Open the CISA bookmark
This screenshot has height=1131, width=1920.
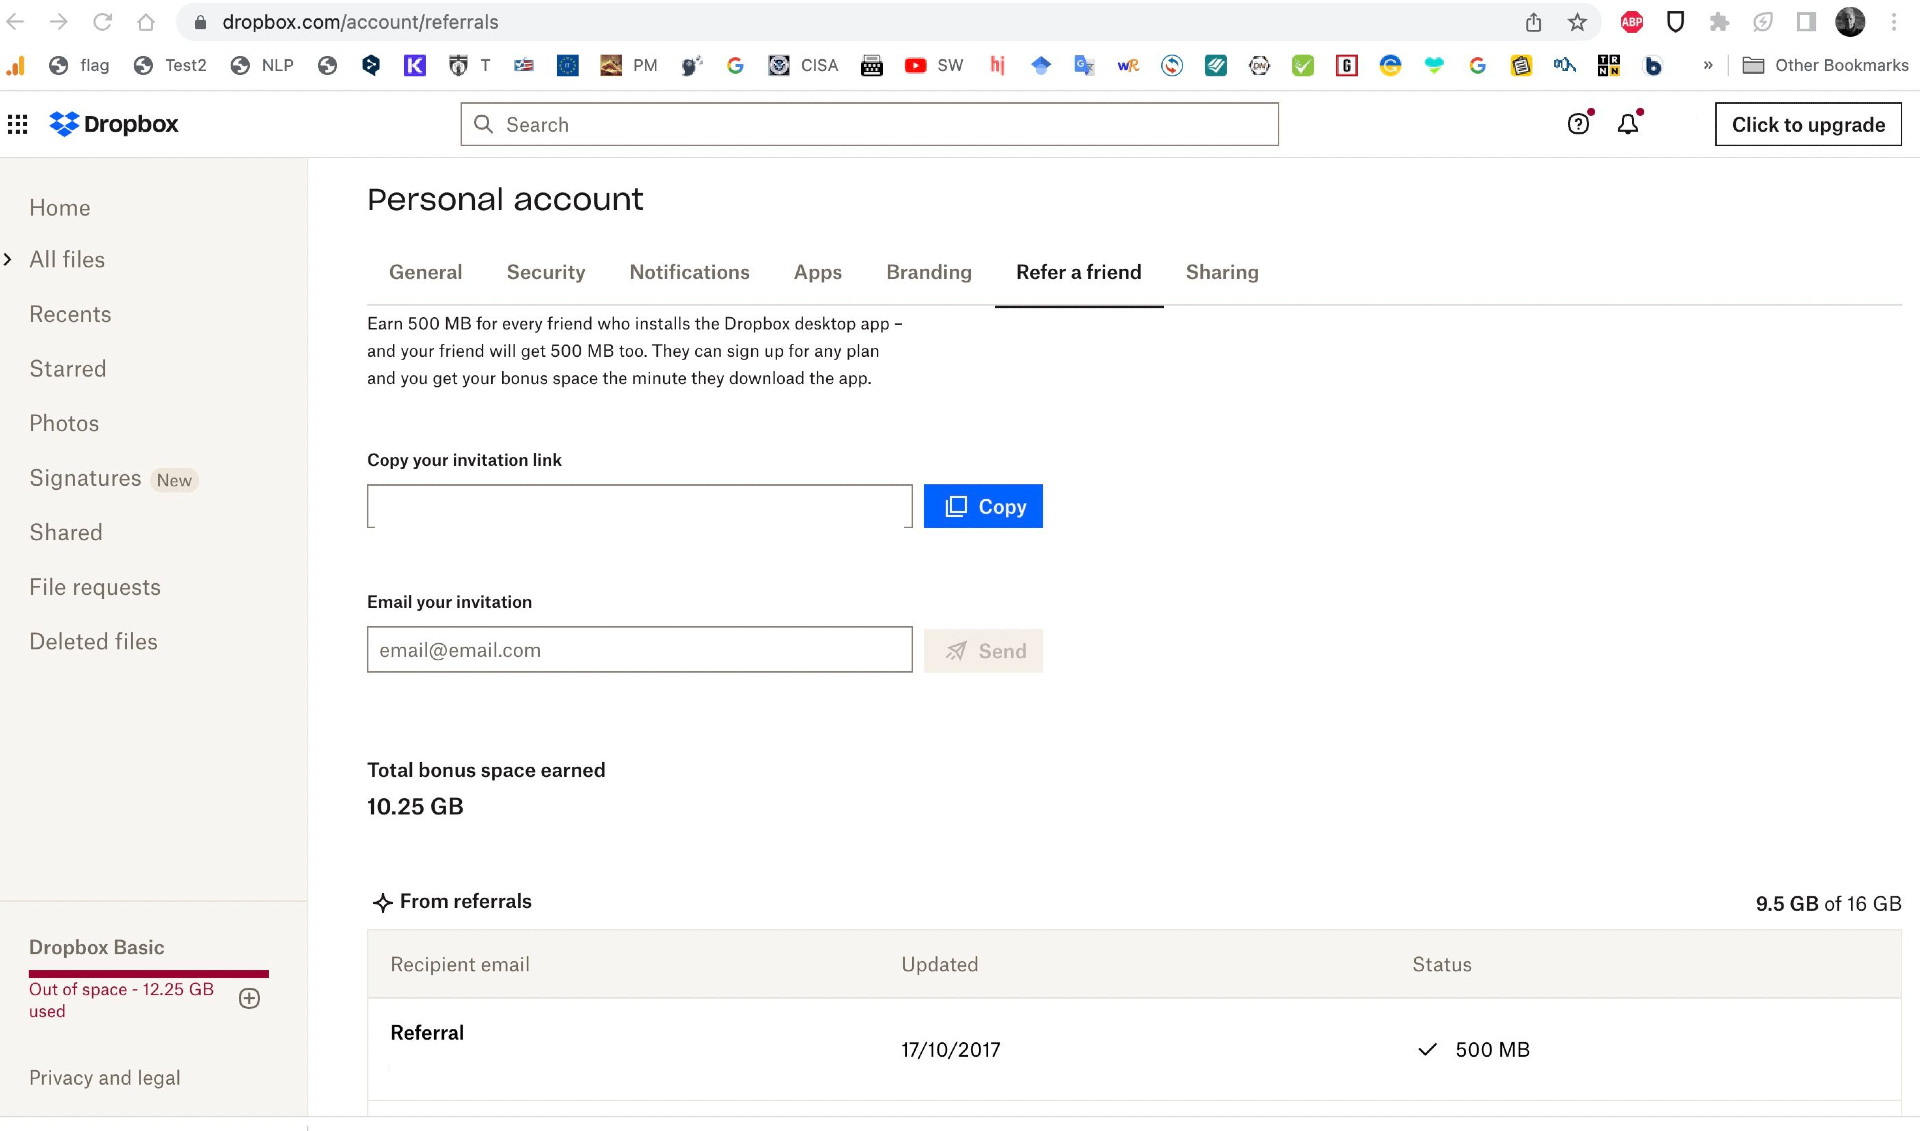pos(803,65)
